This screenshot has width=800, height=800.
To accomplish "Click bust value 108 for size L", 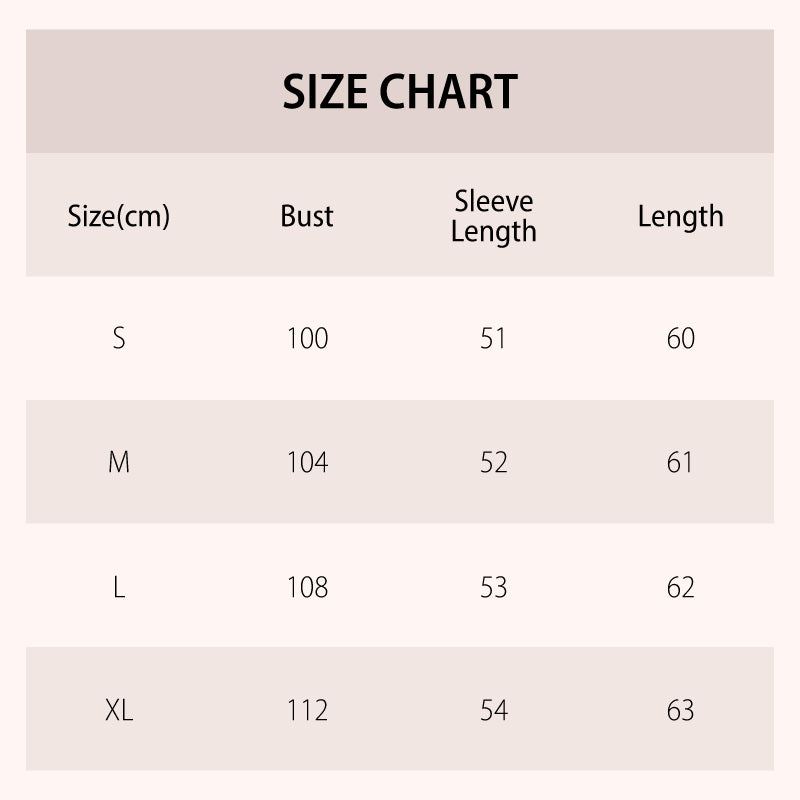I will click(307, 587).
